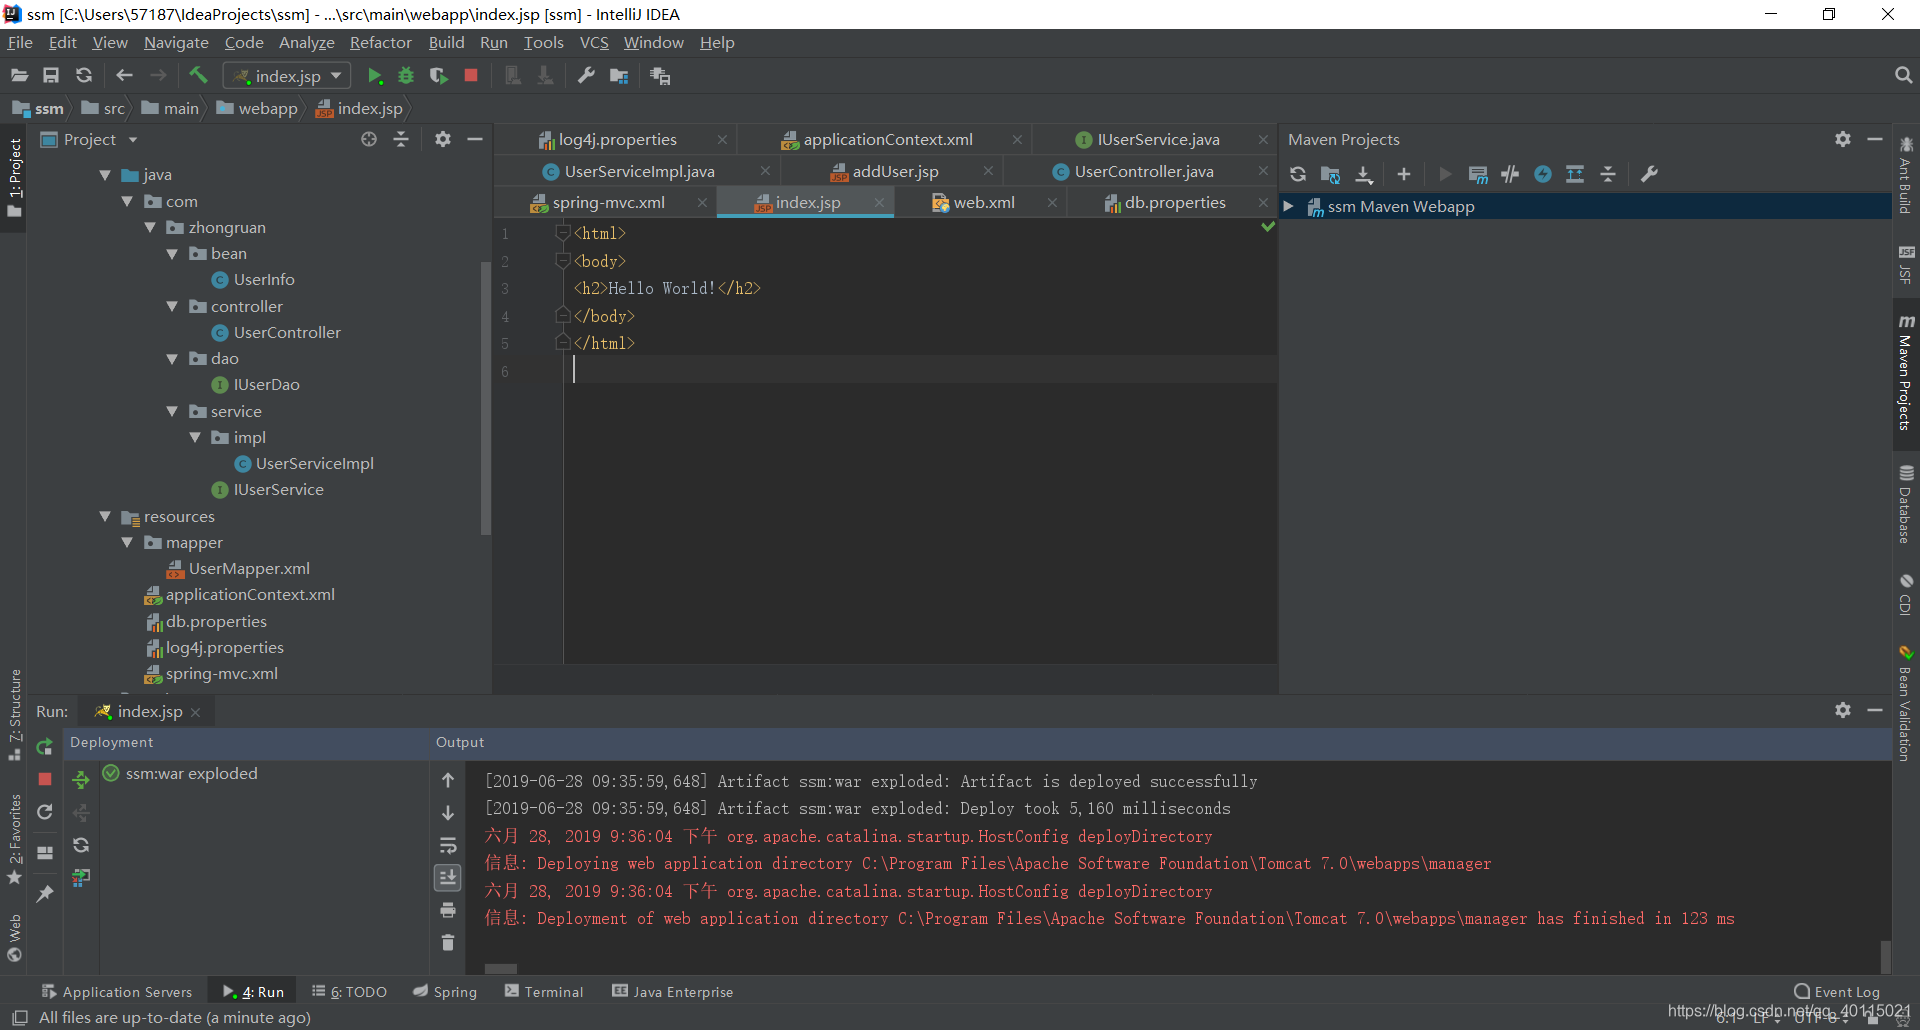
Task: Toggle offline mode in Maven panel
Action: pyautogui.click(x=1511, y=175)
